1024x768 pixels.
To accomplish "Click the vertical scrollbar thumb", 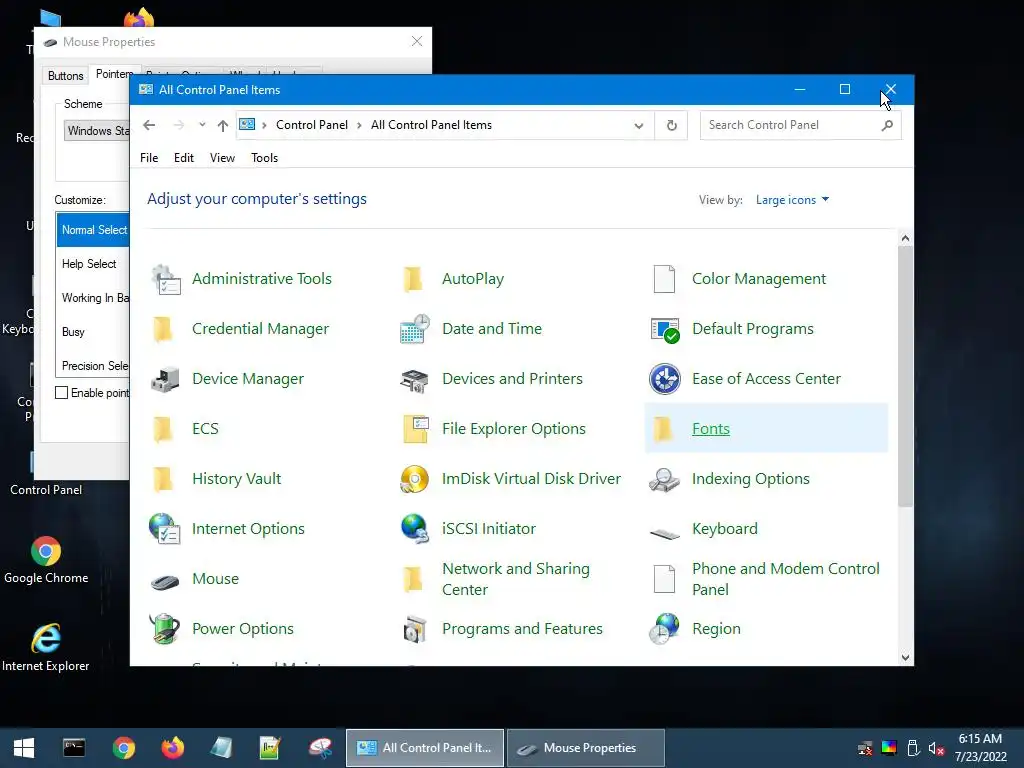I will click(x=905, y=376).
